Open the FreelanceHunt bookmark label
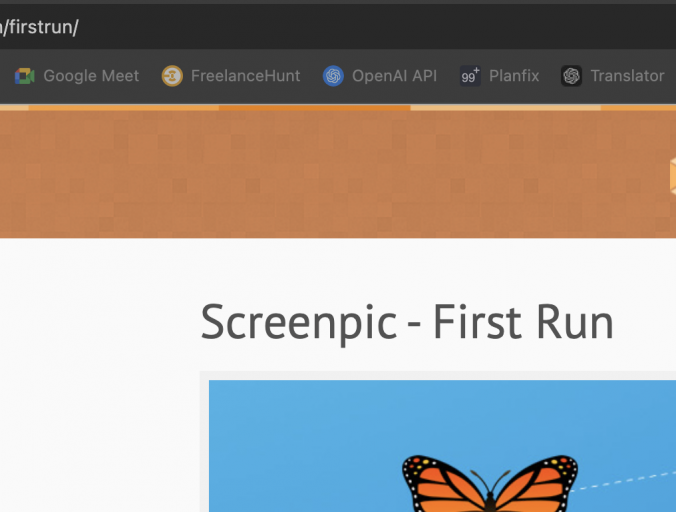The image size is (676, 512). point(245,76)
